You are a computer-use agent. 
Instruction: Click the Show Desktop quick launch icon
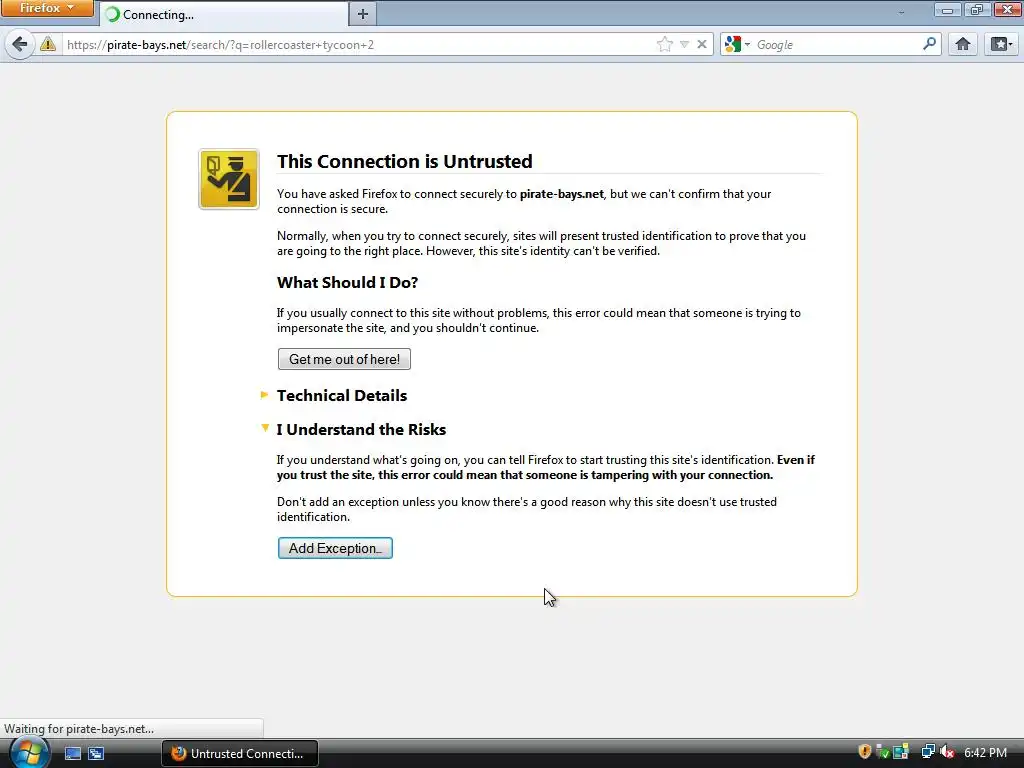(x=72, y=753)
